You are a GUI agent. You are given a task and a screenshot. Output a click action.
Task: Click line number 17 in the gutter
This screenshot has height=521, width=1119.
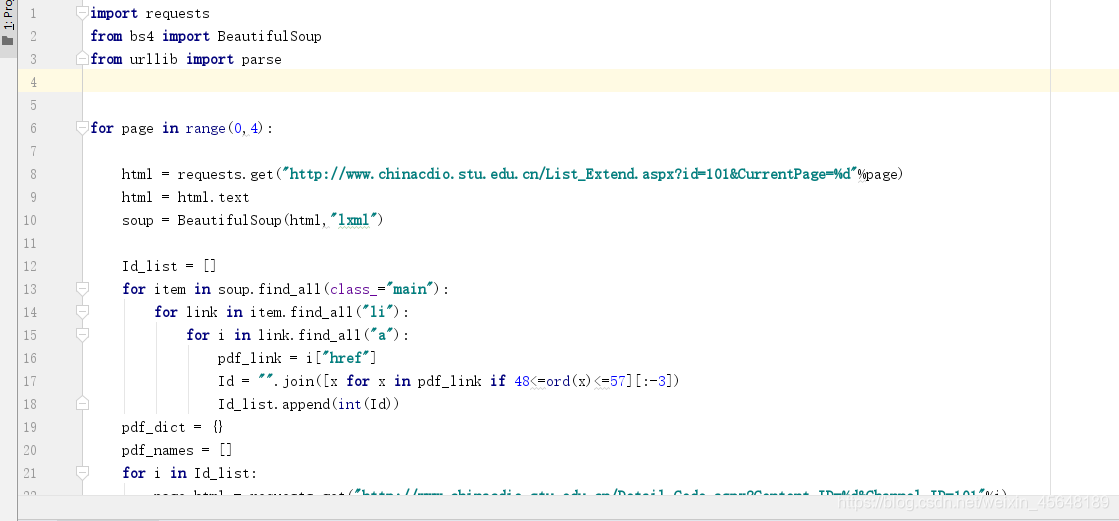click(x=30, y=381)
